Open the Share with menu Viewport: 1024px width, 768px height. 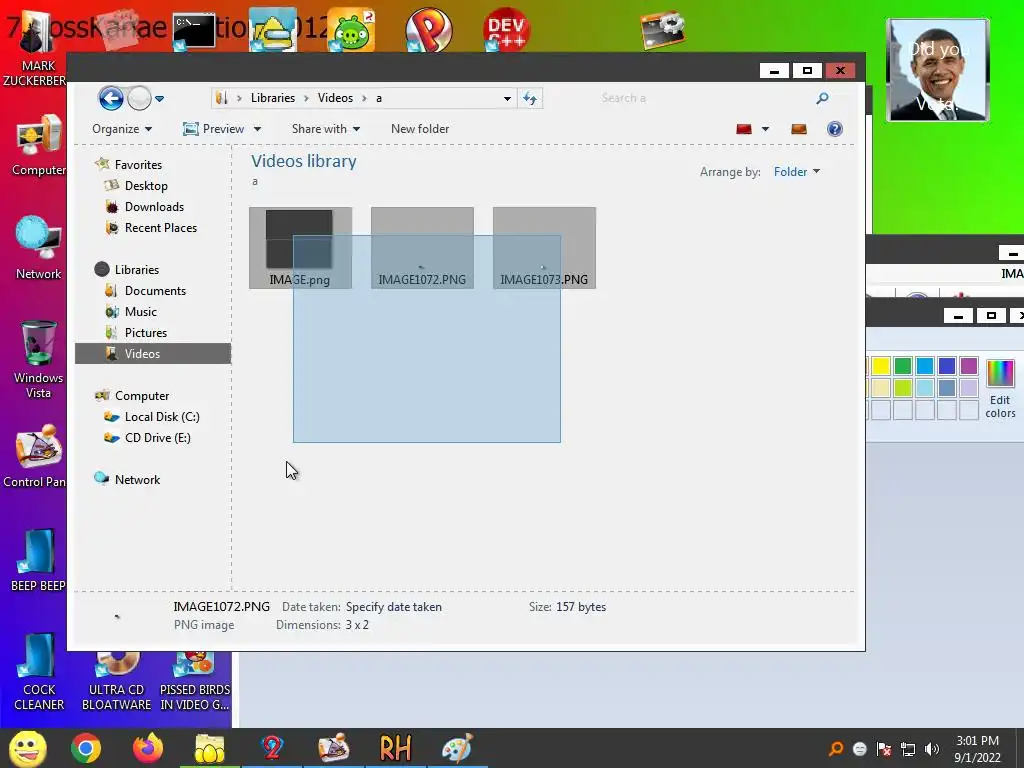pos(325,129)
